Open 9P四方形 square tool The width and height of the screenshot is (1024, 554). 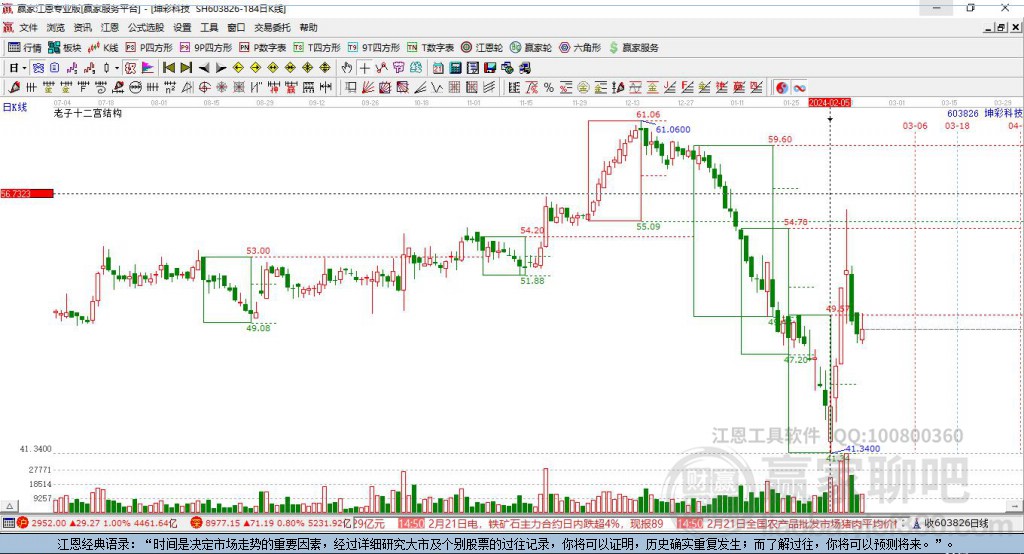pyautogui.click(x=206, y=48)
